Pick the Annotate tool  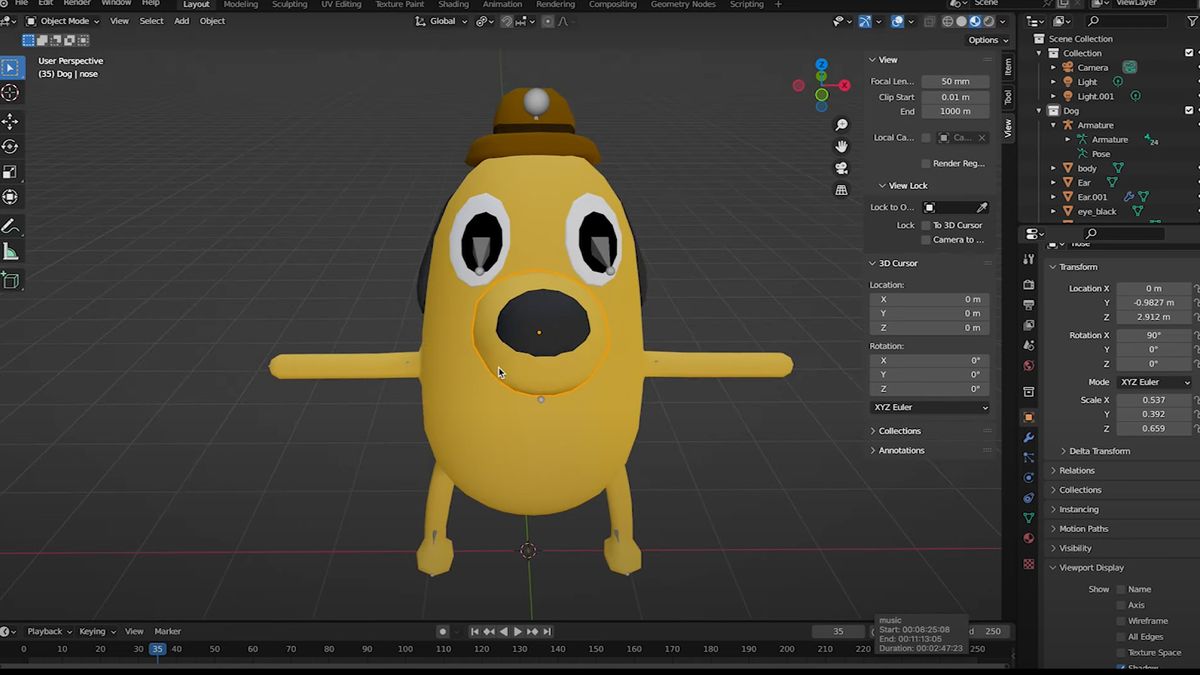click(x=12, y=226)
